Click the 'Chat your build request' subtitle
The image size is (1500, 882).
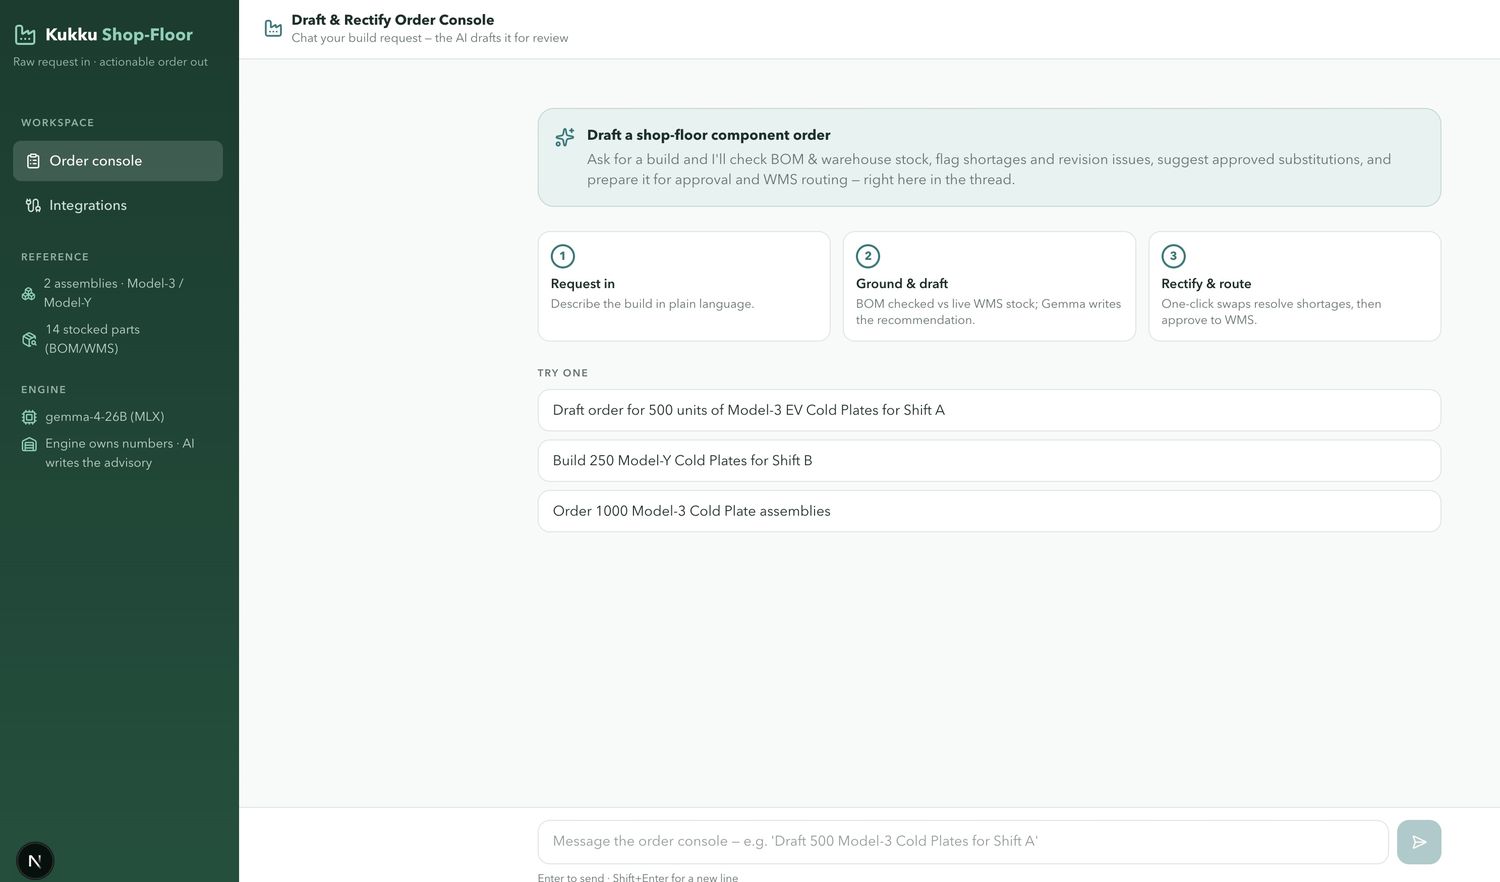430,38
